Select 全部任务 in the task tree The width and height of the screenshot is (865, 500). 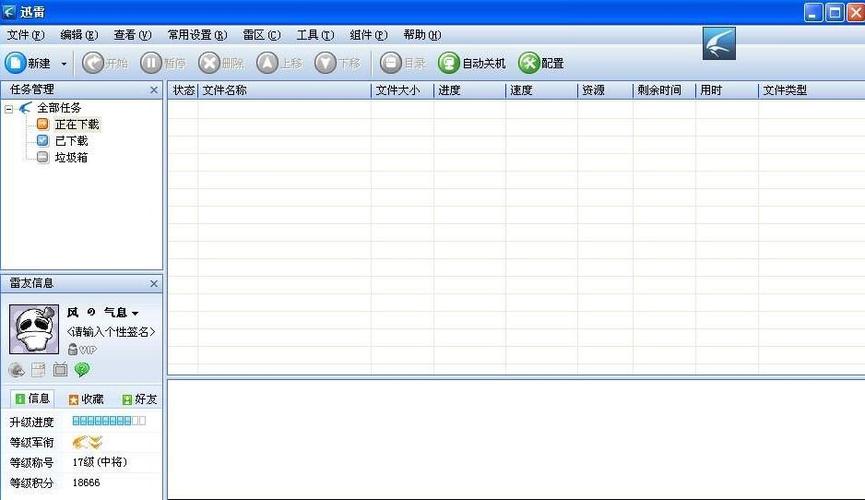59,108
